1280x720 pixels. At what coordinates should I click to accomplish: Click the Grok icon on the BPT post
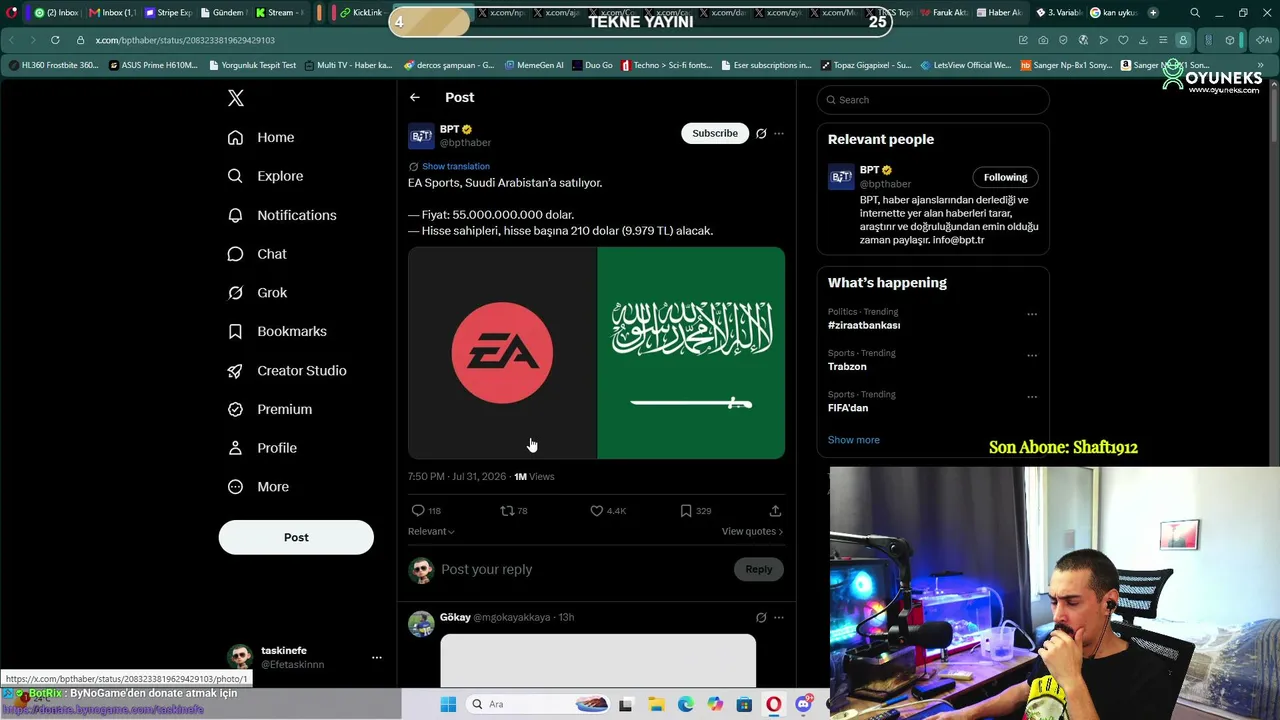tap(761, 133)
